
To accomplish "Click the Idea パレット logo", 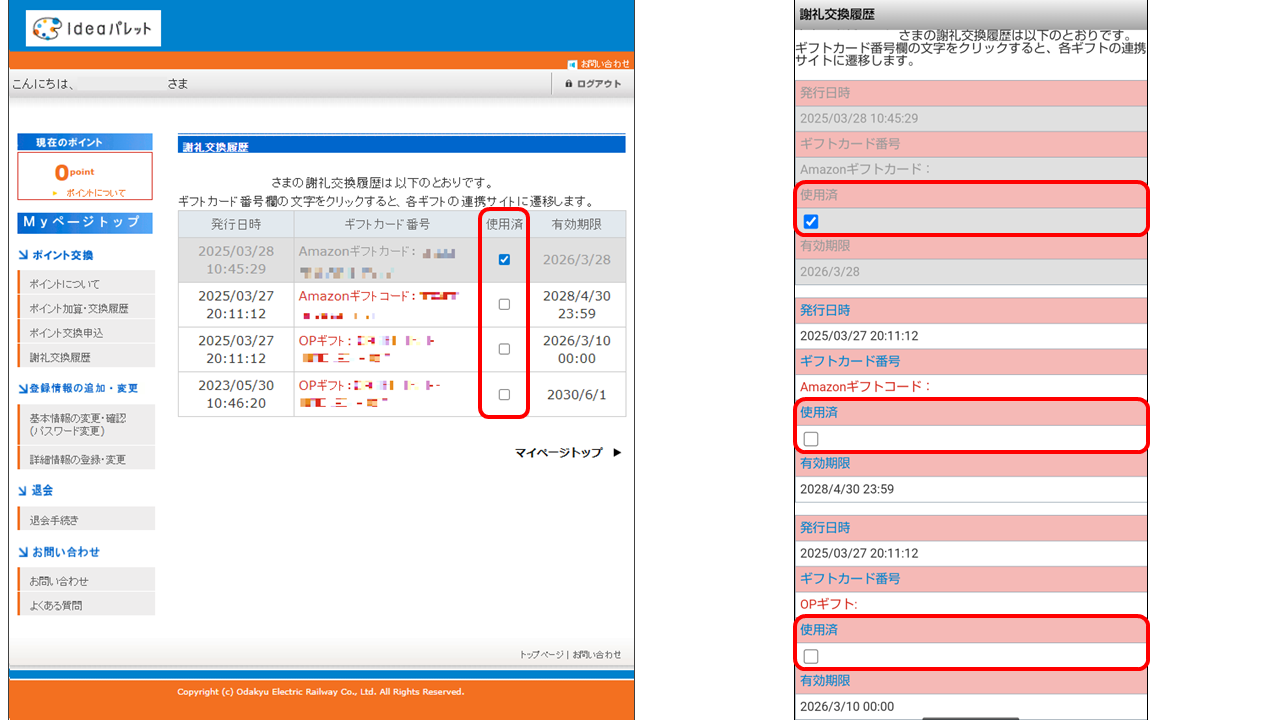I will [93, 28].
